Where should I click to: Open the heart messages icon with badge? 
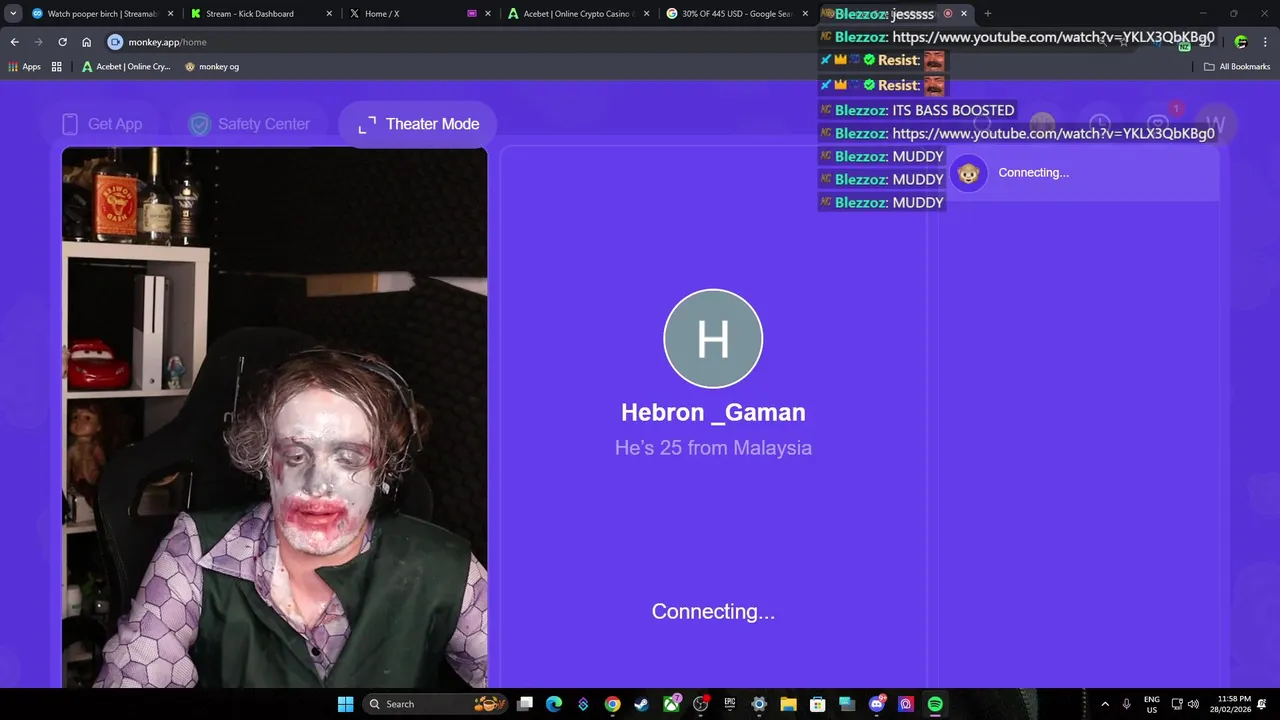[1158, 124]
